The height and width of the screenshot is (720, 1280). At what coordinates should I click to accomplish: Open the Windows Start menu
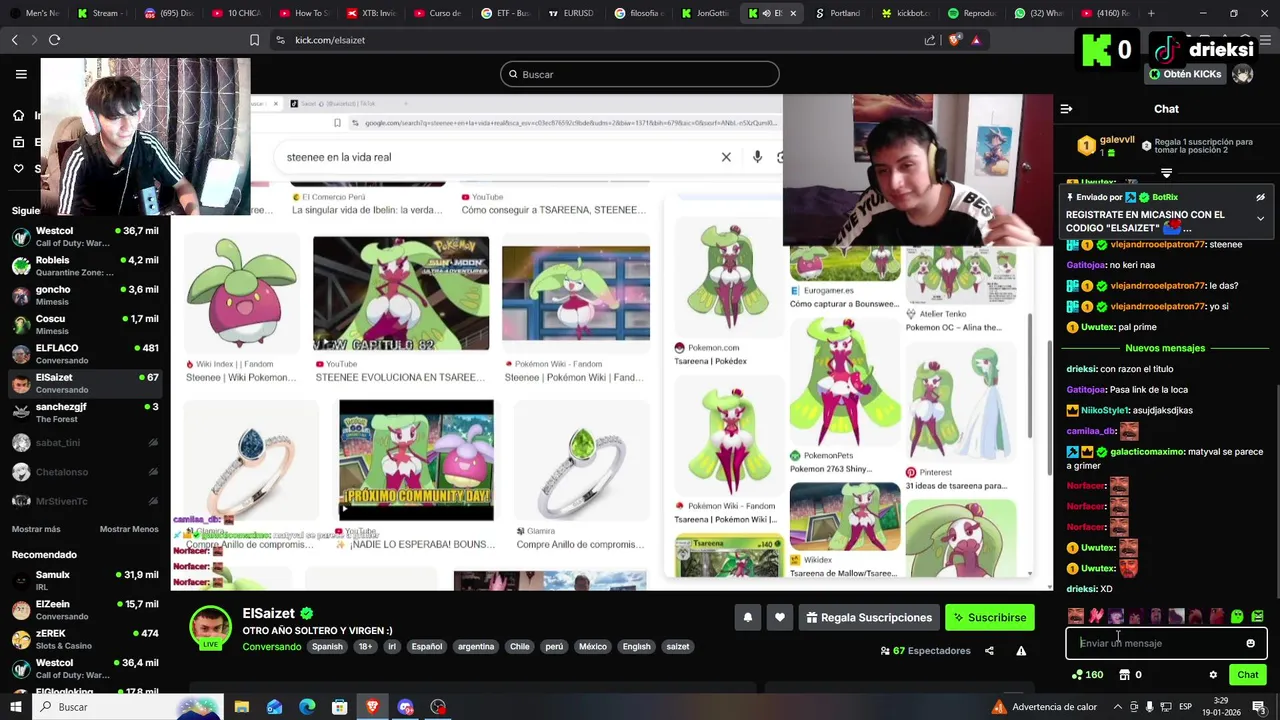pyautogui.click(x=17, y=707)
